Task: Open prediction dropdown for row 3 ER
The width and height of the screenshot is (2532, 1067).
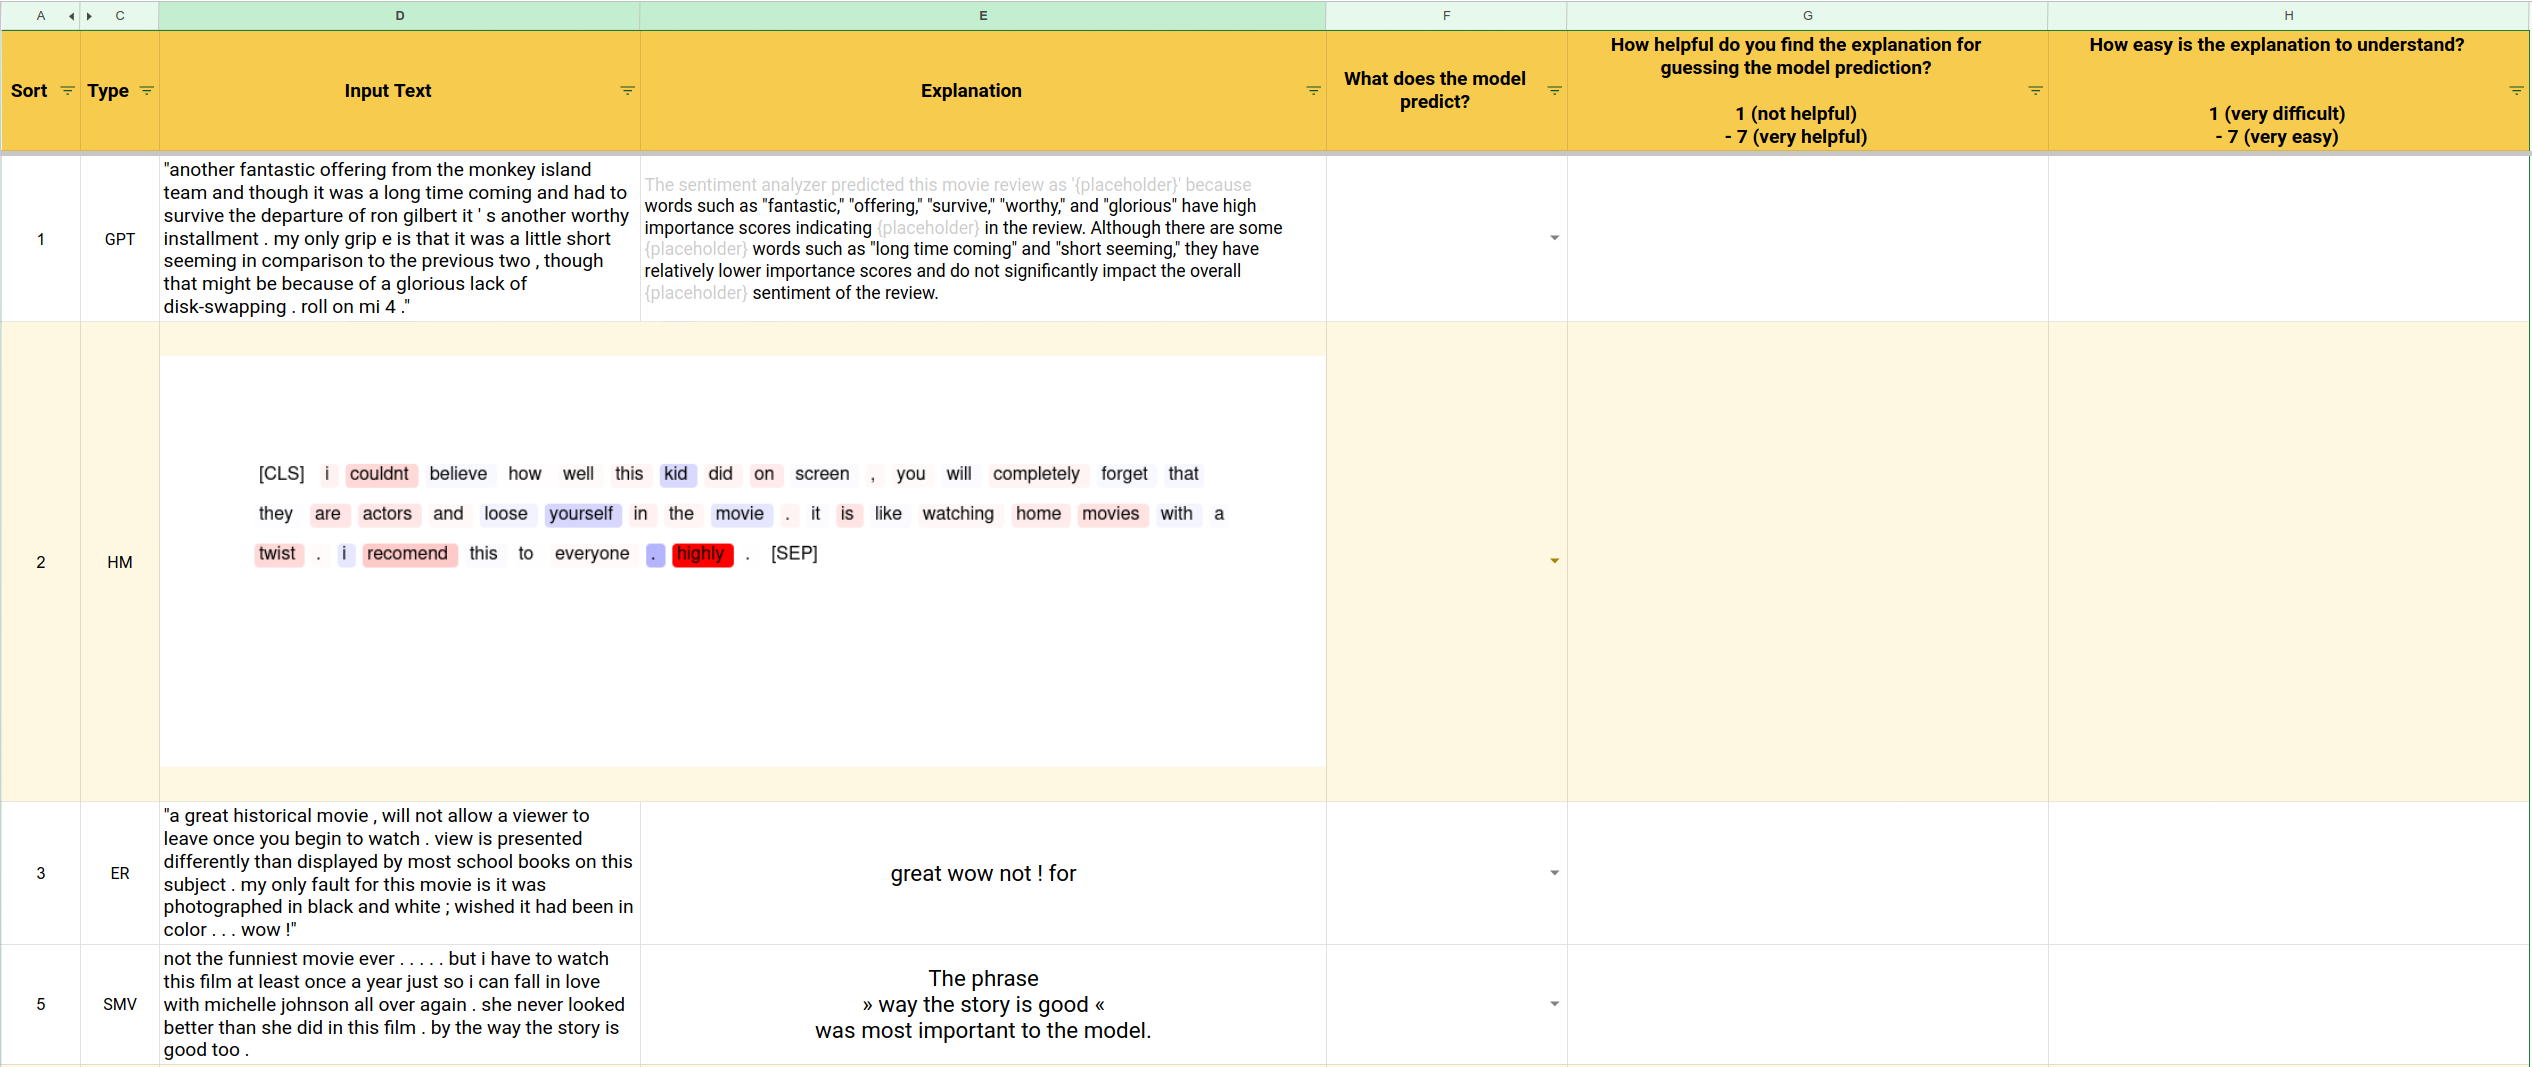Action: (x=1554, y=873)
